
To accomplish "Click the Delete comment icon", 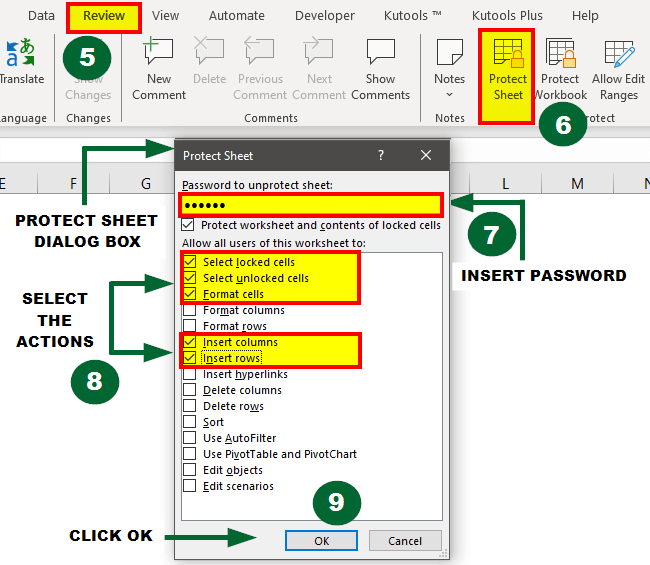I will 209,52.
